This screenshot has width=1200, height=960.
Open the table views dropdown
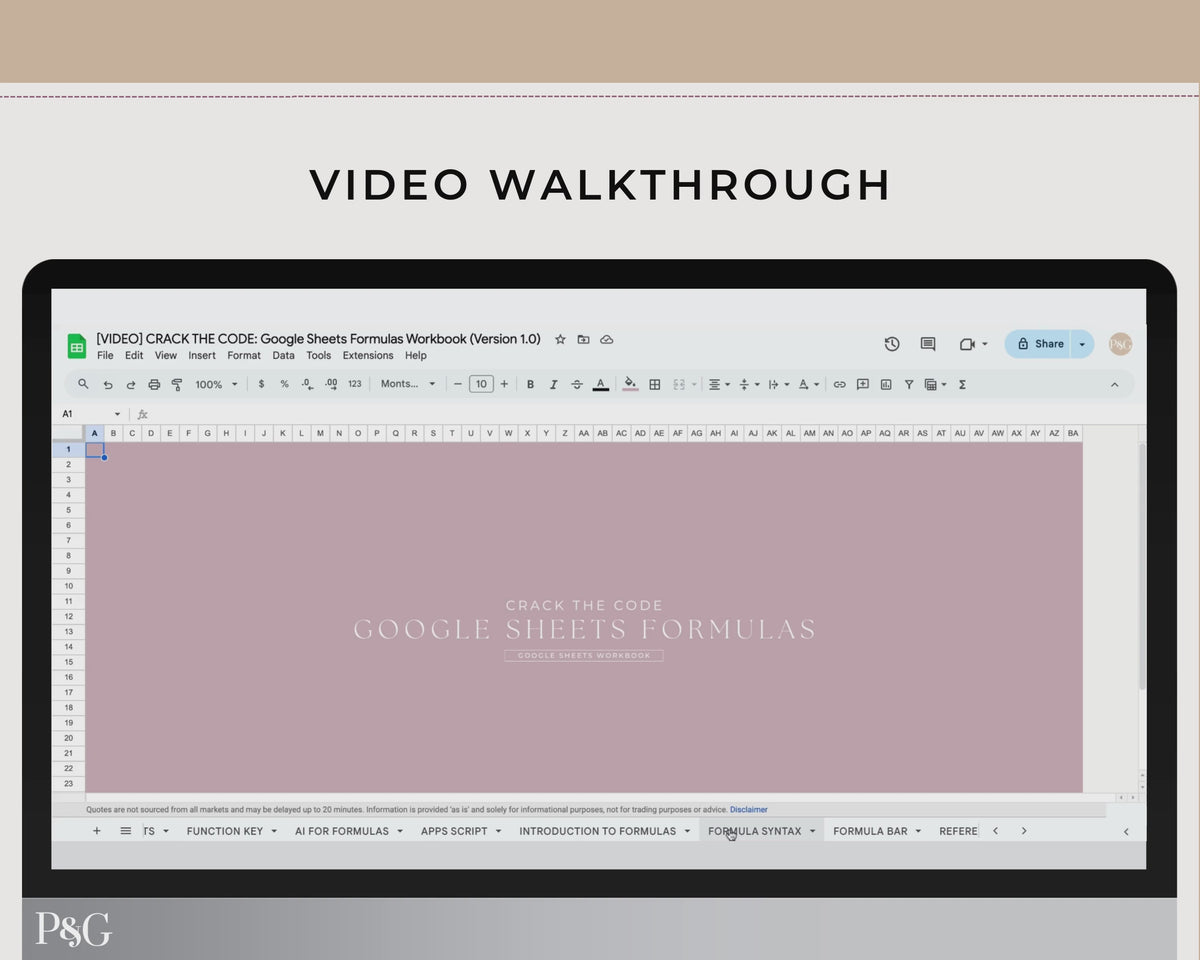936,384
